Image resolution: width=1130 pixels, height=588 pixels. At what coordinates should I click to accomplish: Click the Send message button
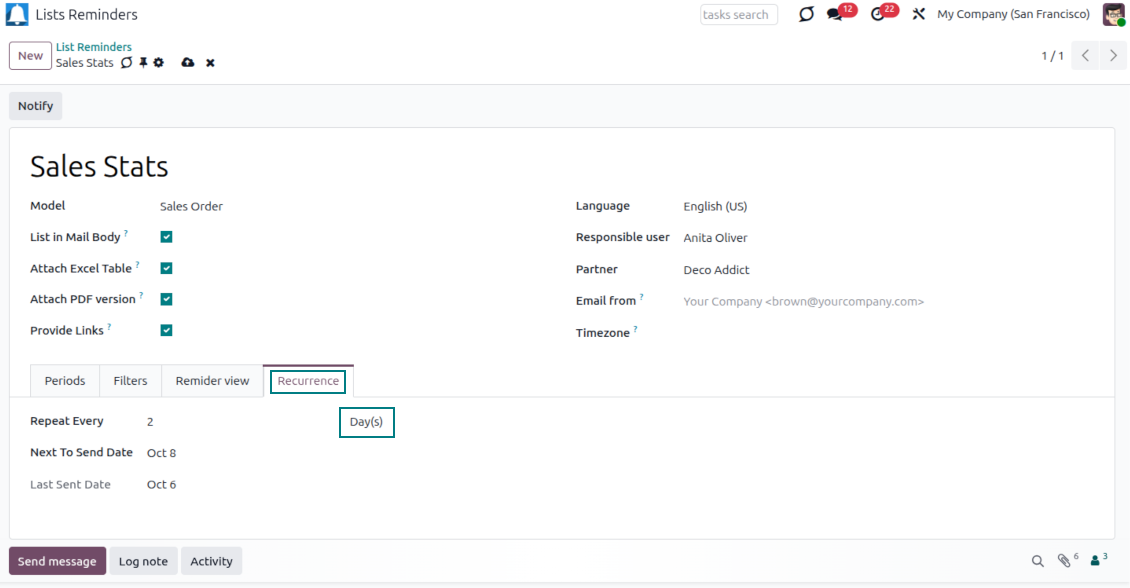pyautogui.click(x=57, y=561)
